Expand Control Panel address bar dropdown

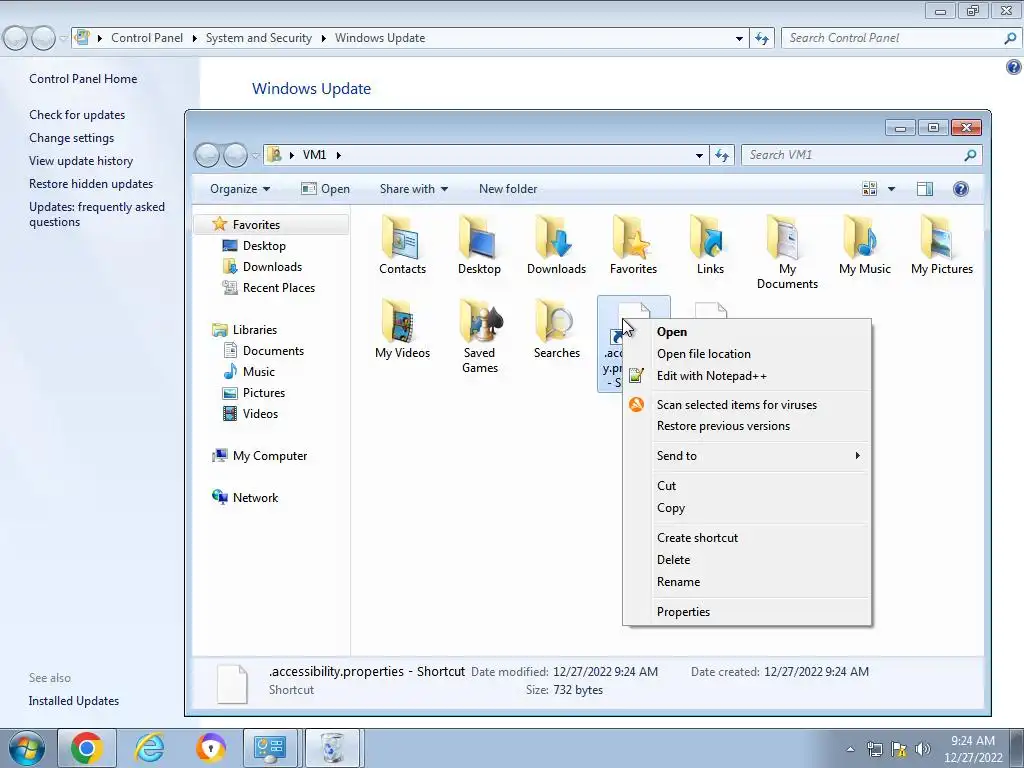[x=739, y=39]
